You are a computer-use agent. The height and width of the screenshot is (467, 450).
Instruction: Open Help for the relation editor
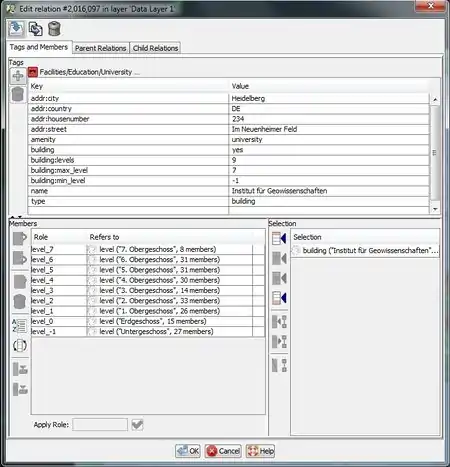260,451
